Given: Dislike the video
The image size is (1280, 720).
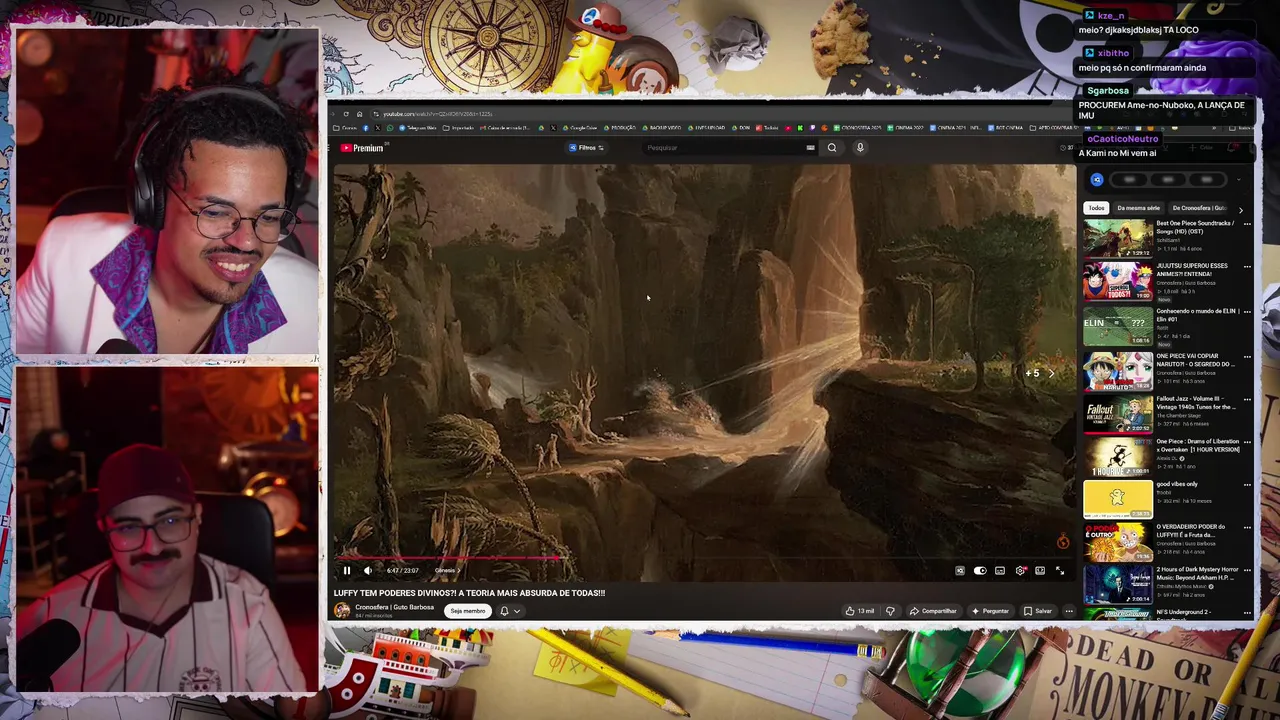Looking at the screenshot, I should (x=890, y=611).
